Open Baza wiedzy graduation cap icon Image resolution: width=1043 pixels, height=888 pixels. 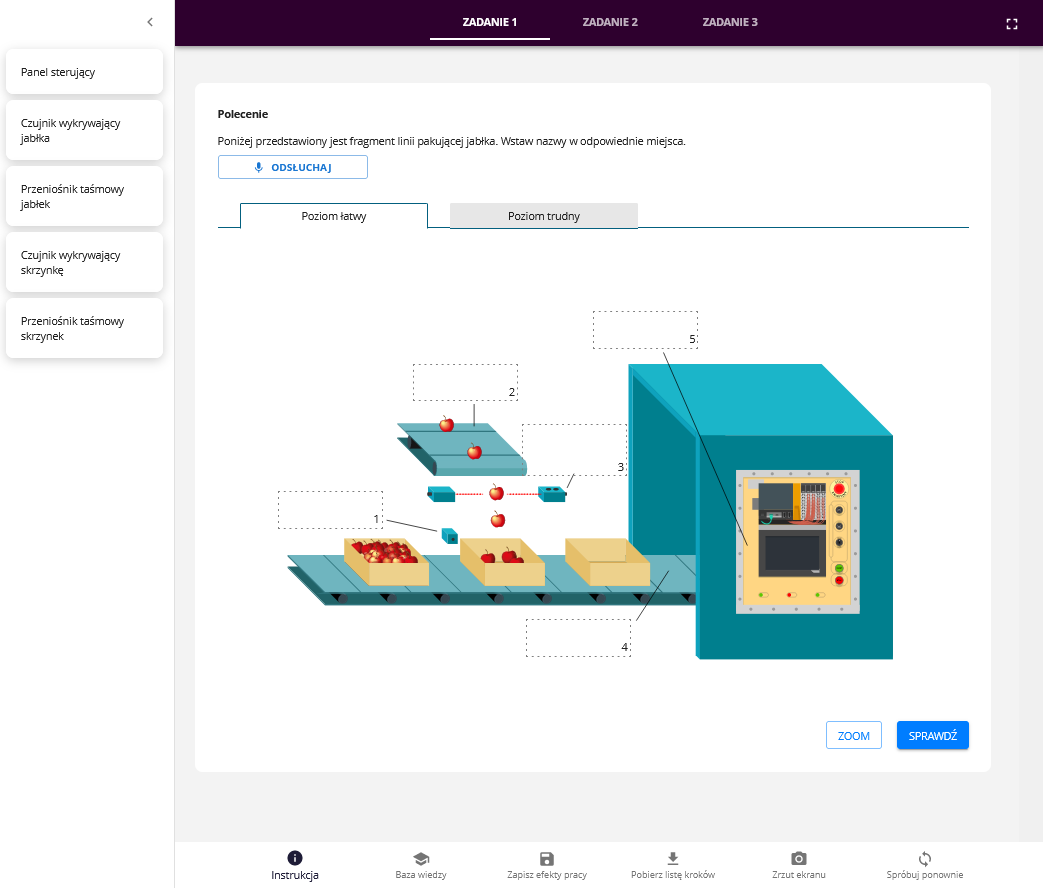[x=421, y=858]
